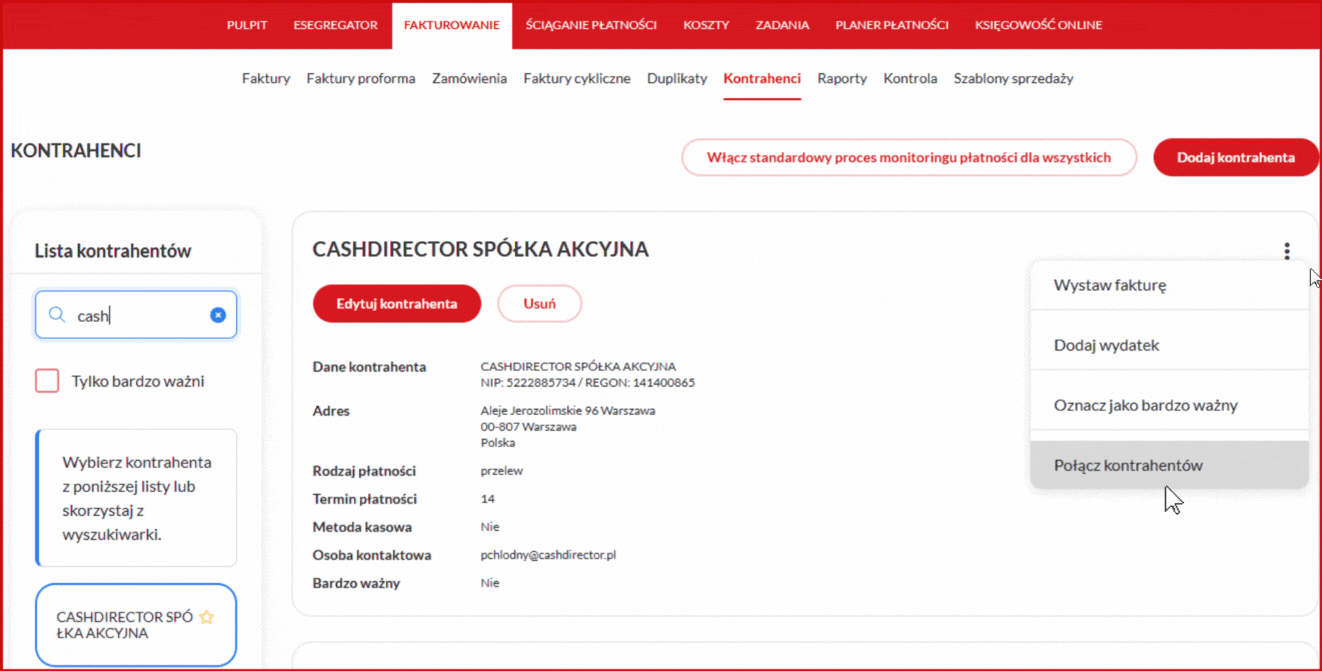
Task: Click the magnifier icon in the search box
Action: 57,315
